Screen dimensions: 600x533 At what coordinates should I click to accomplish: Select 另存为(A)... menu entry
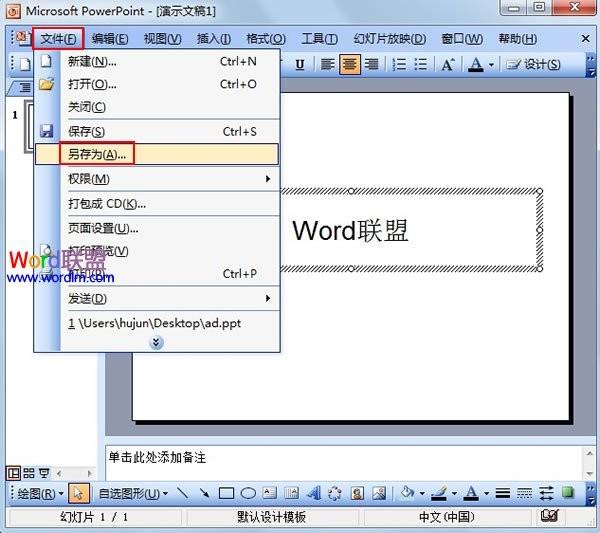[x=157, y=154]
